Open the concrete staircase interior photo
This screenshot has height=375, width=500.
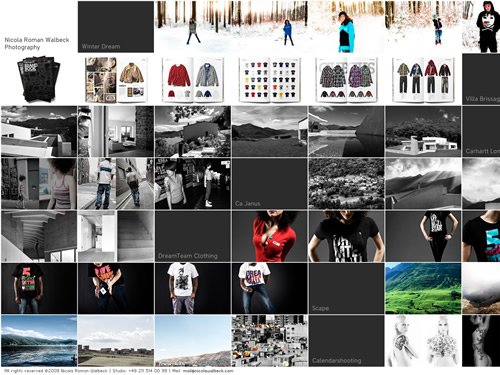pyautogui.click(x=39, y=236)
